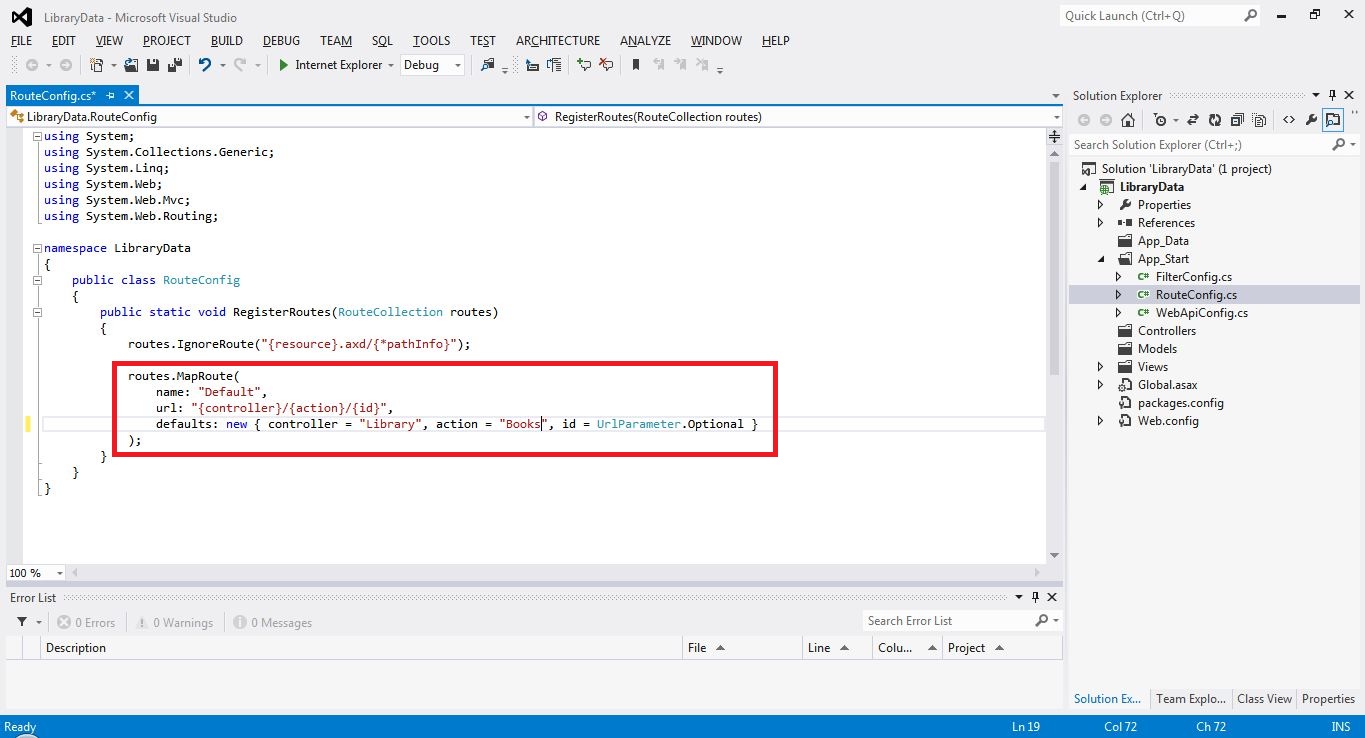Screen dimensions: 1365x738
Task: Open the Internet Explorer browser dropdown arrow
Action: click(391, 65)
